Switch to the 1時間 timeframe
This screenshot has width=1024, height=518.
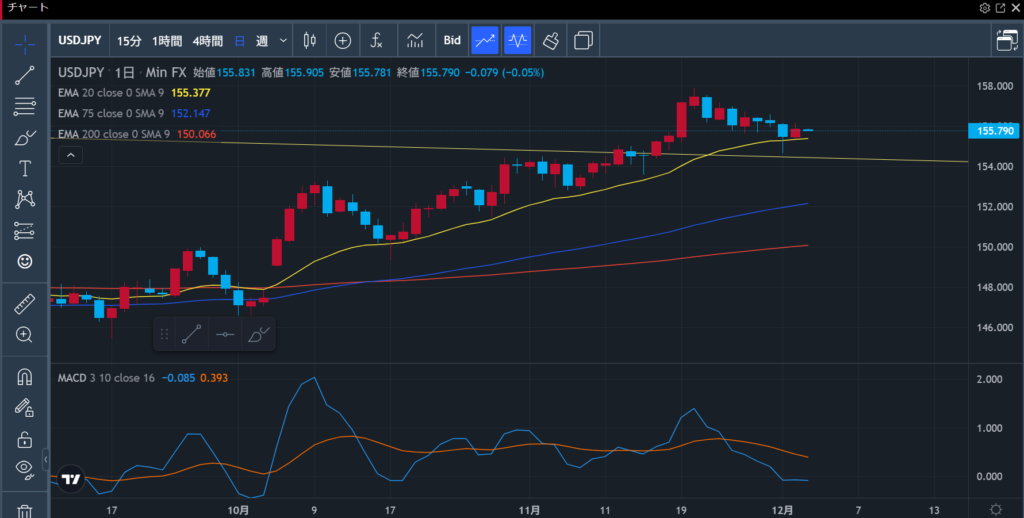167,41
